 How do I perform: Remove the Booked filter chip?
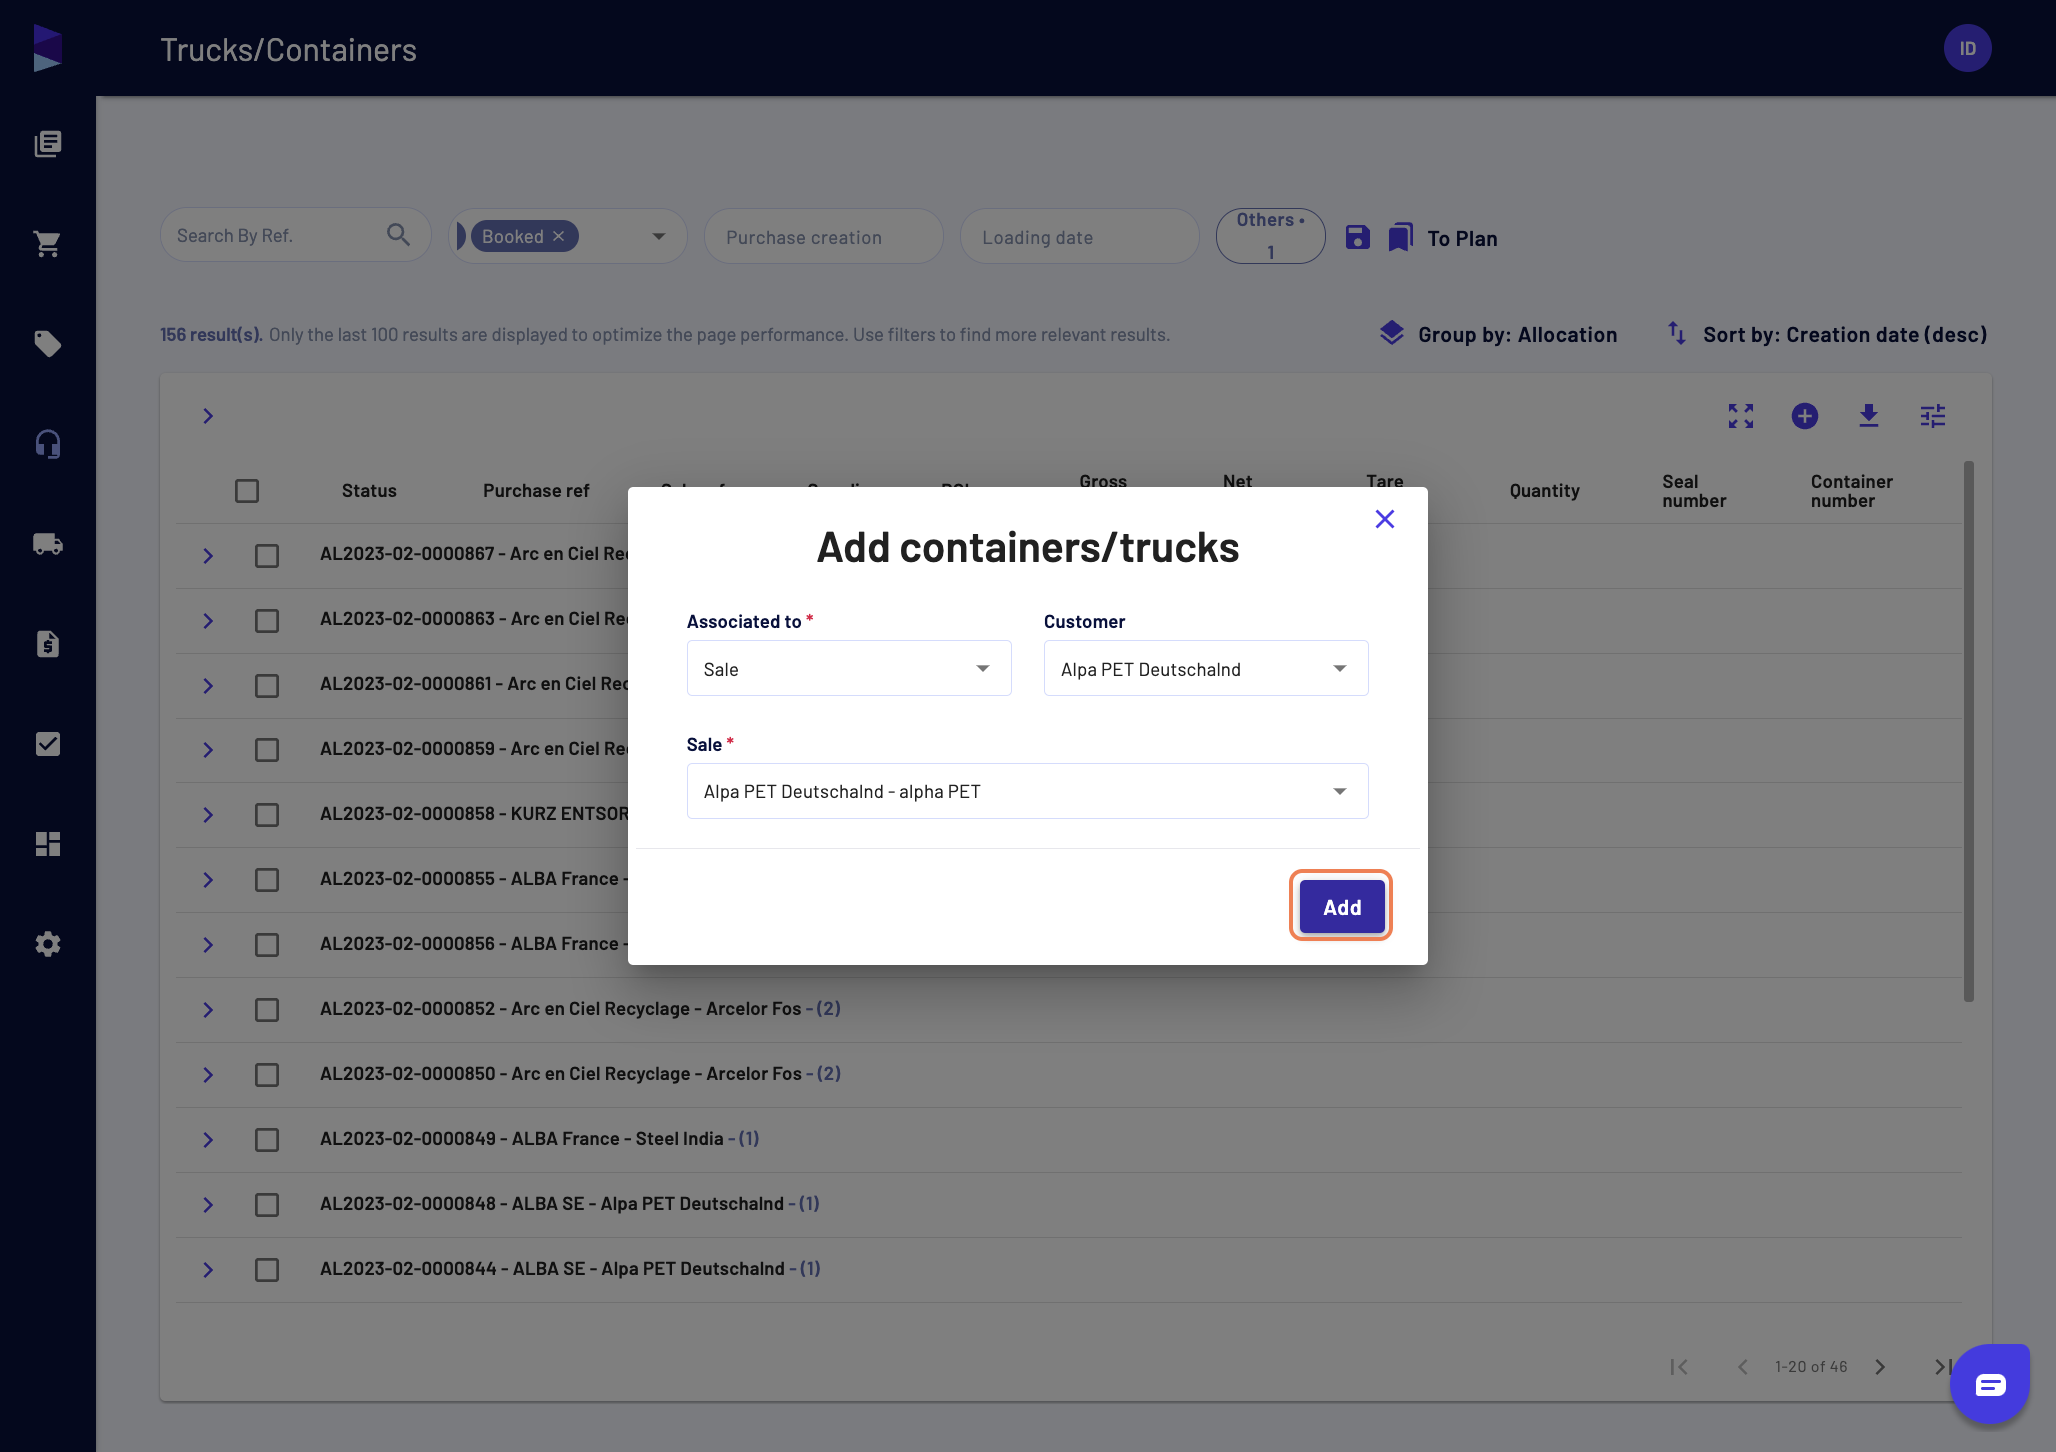click(x=559, y=237)
